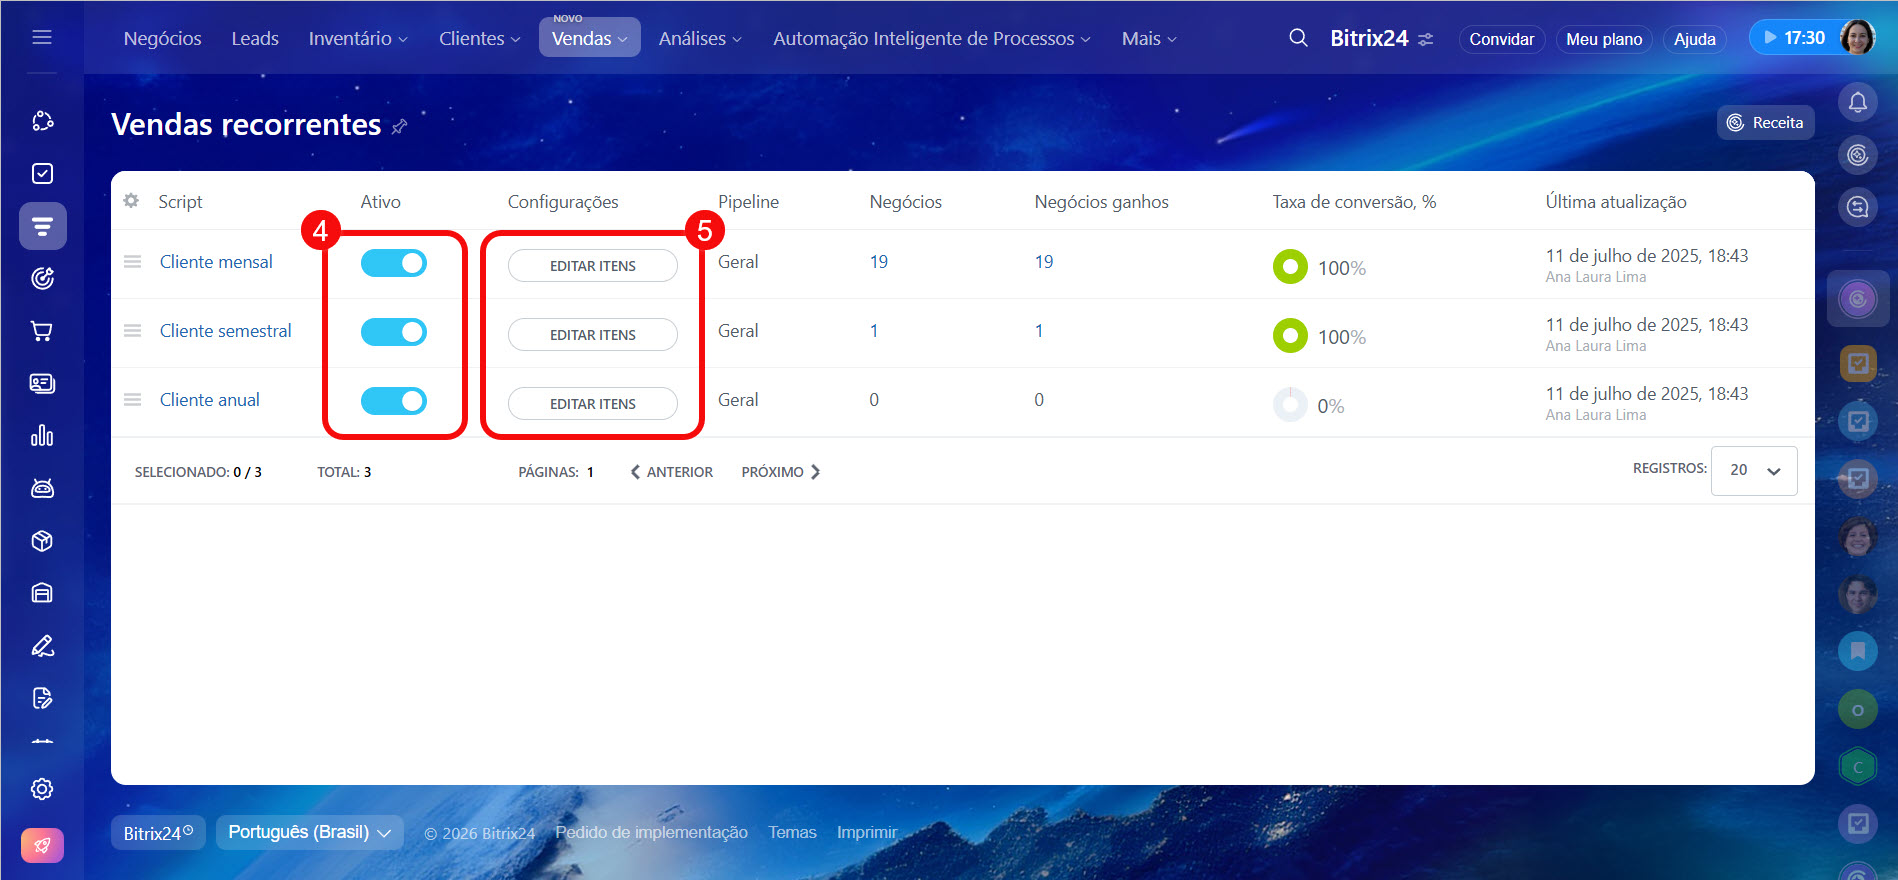This screenshot has height=880, width=1898.
Task: Click Editar Itens for Cliente mensal
Action: 592,266
